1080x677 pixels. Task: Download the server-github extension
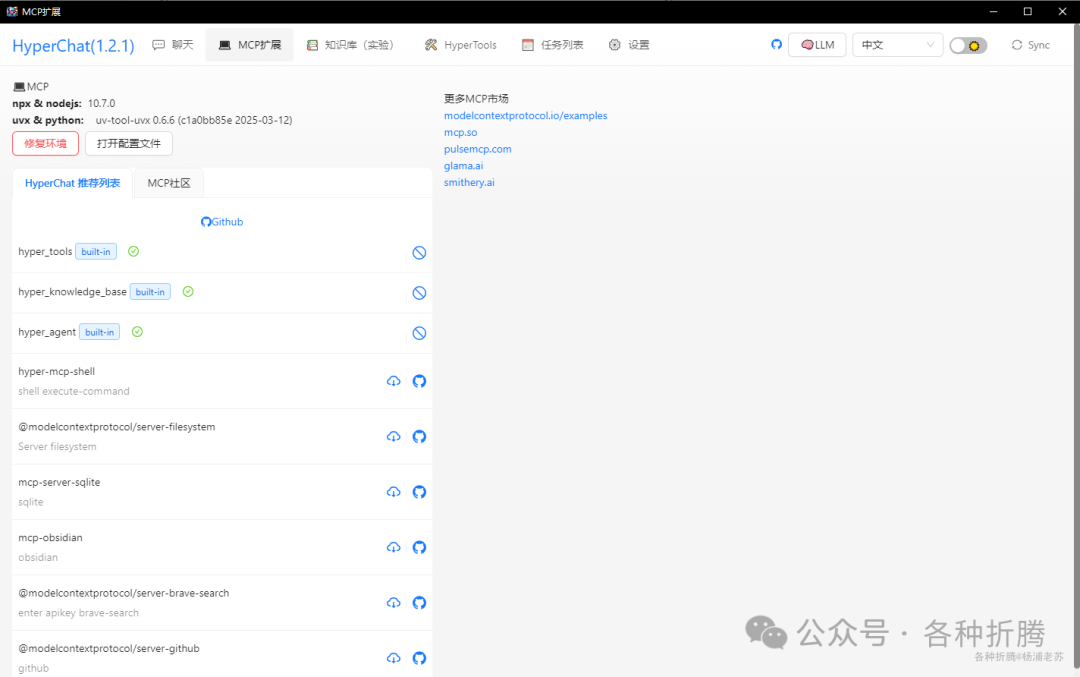[393, 658]
